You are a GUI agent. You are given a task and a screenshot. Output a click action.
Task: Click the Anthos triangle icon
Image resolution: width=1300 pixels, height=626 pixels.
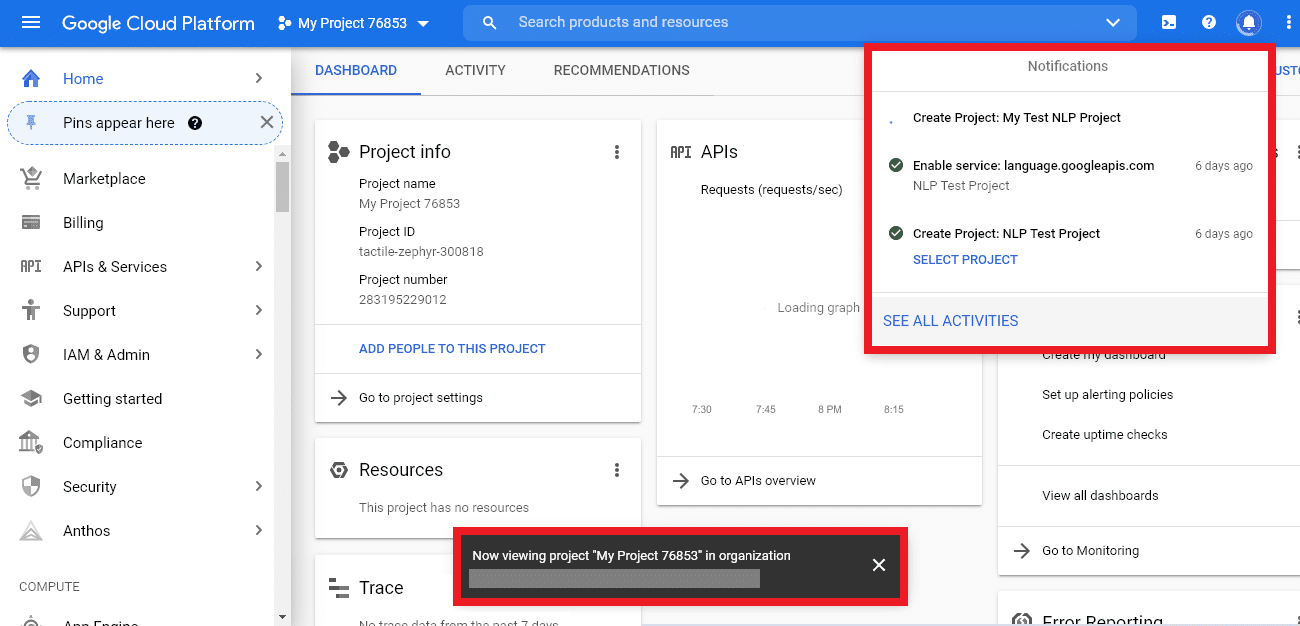tap(31, 531)
